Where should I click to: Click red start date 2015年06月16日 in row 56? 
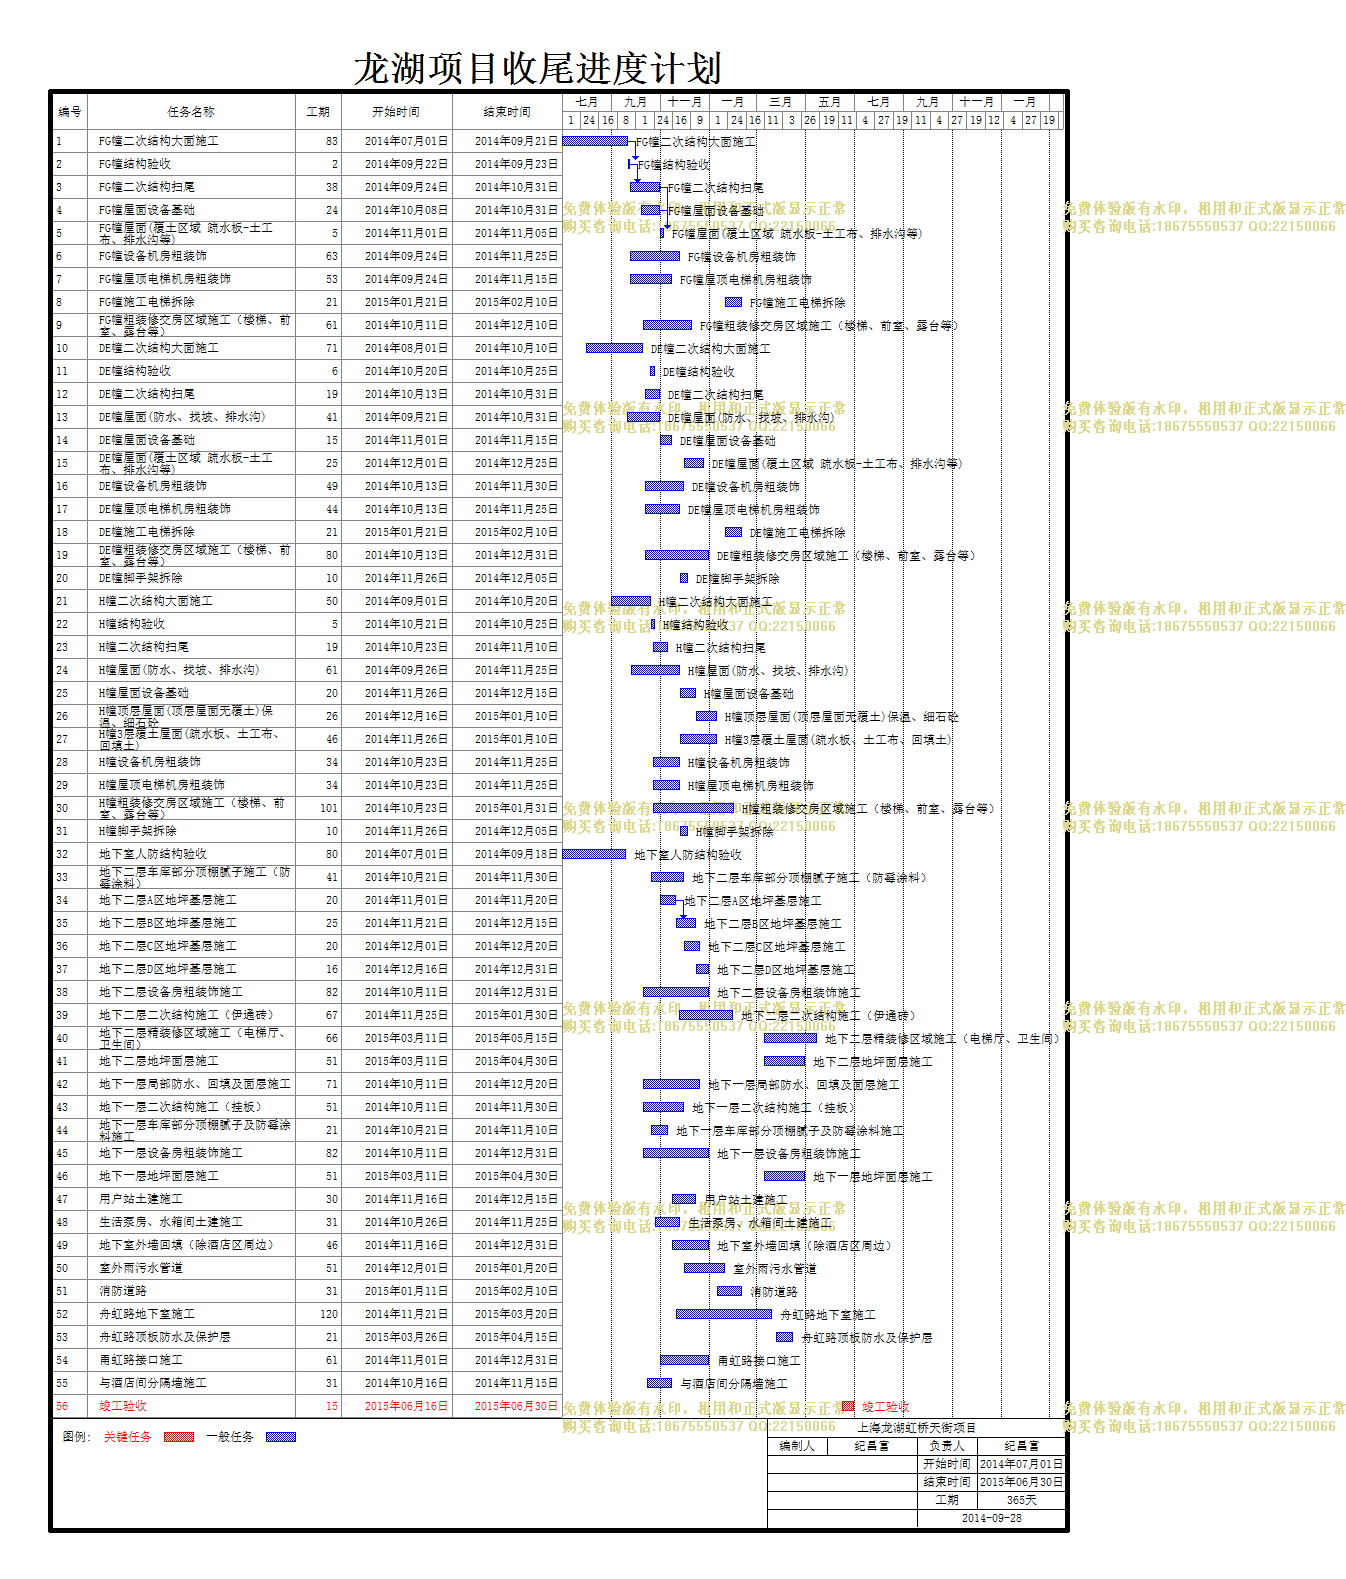[x=406, y=1406]
